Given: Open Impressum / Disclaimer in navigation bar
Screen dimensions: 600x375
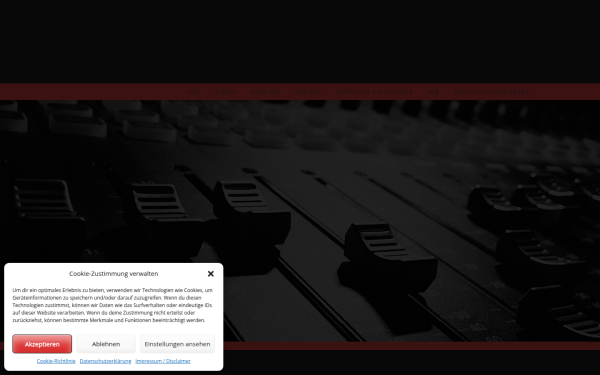Looking at the screenshot, I should 374,92.
